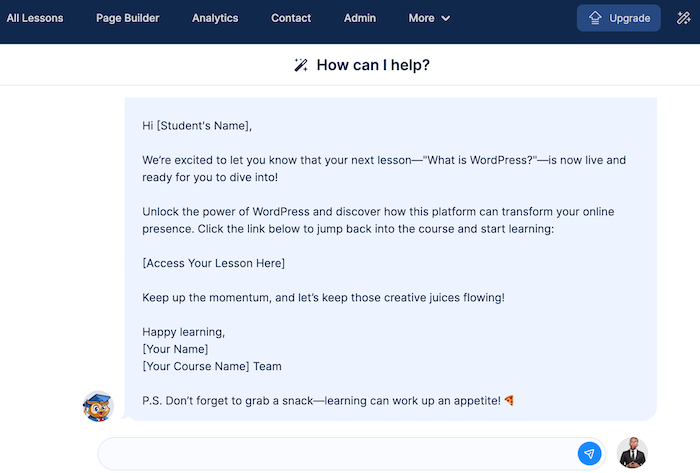This screenshot has width=700, height=473.
Task: Expand the More dropdown menu
Action: tap(429, 18)
